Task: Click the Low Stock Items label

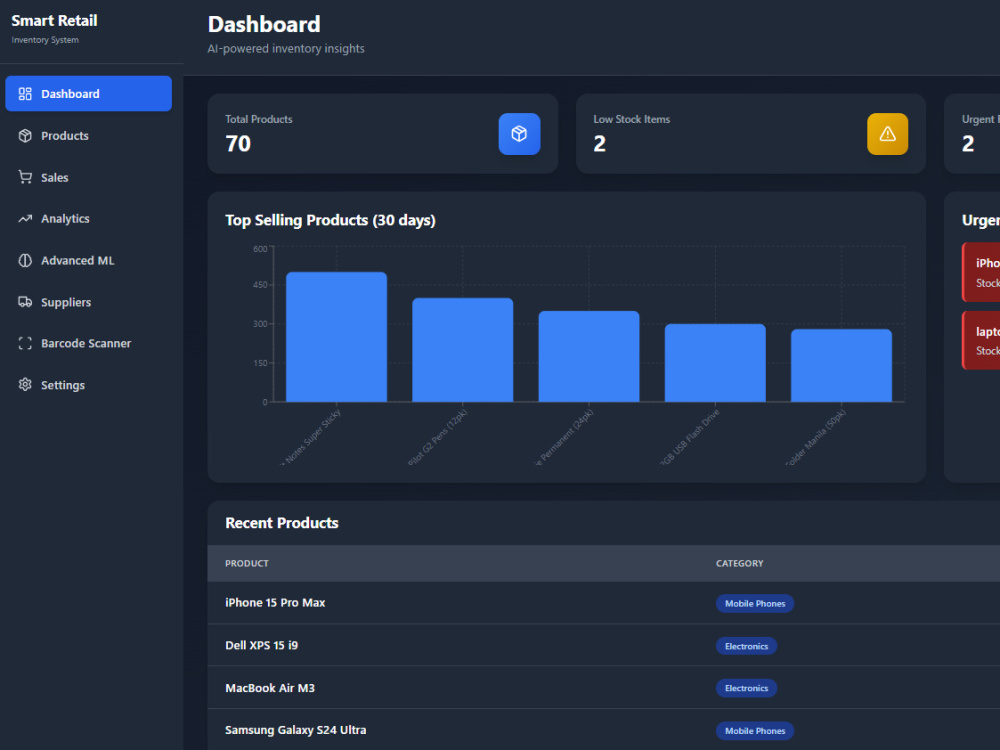Action: [631, 119]
